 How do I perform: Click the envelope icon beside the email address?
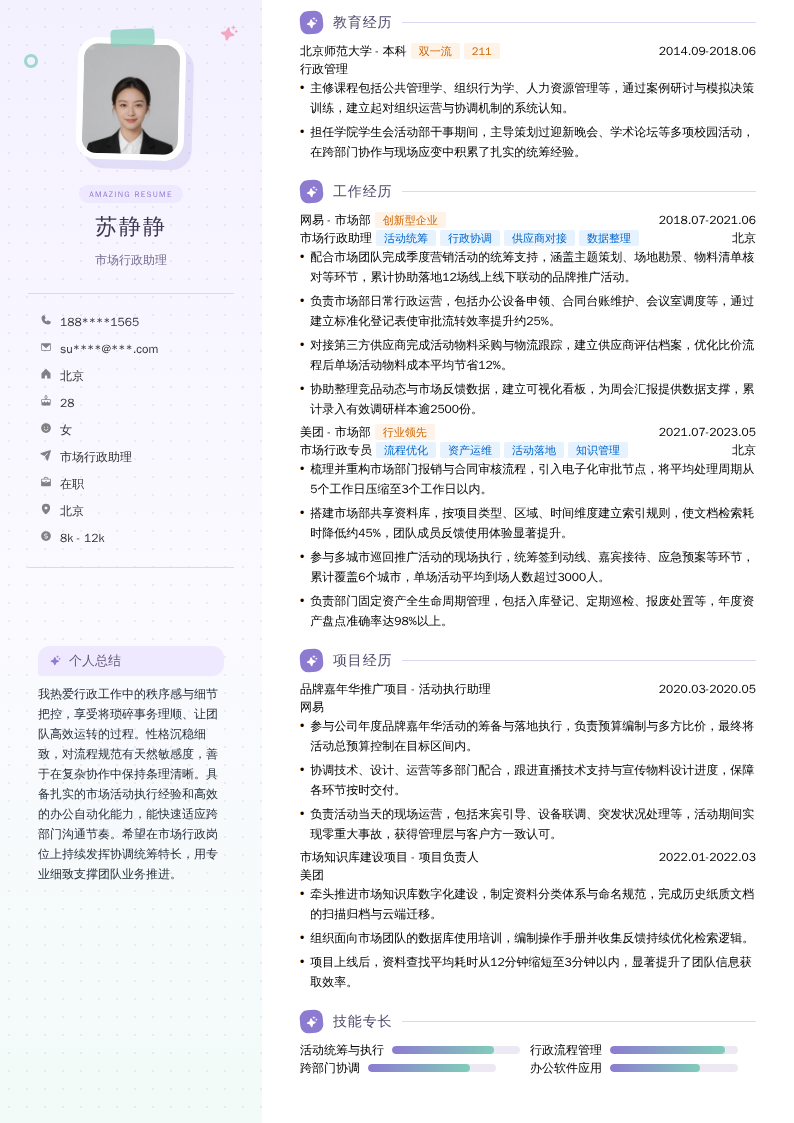tap(46, 347)
